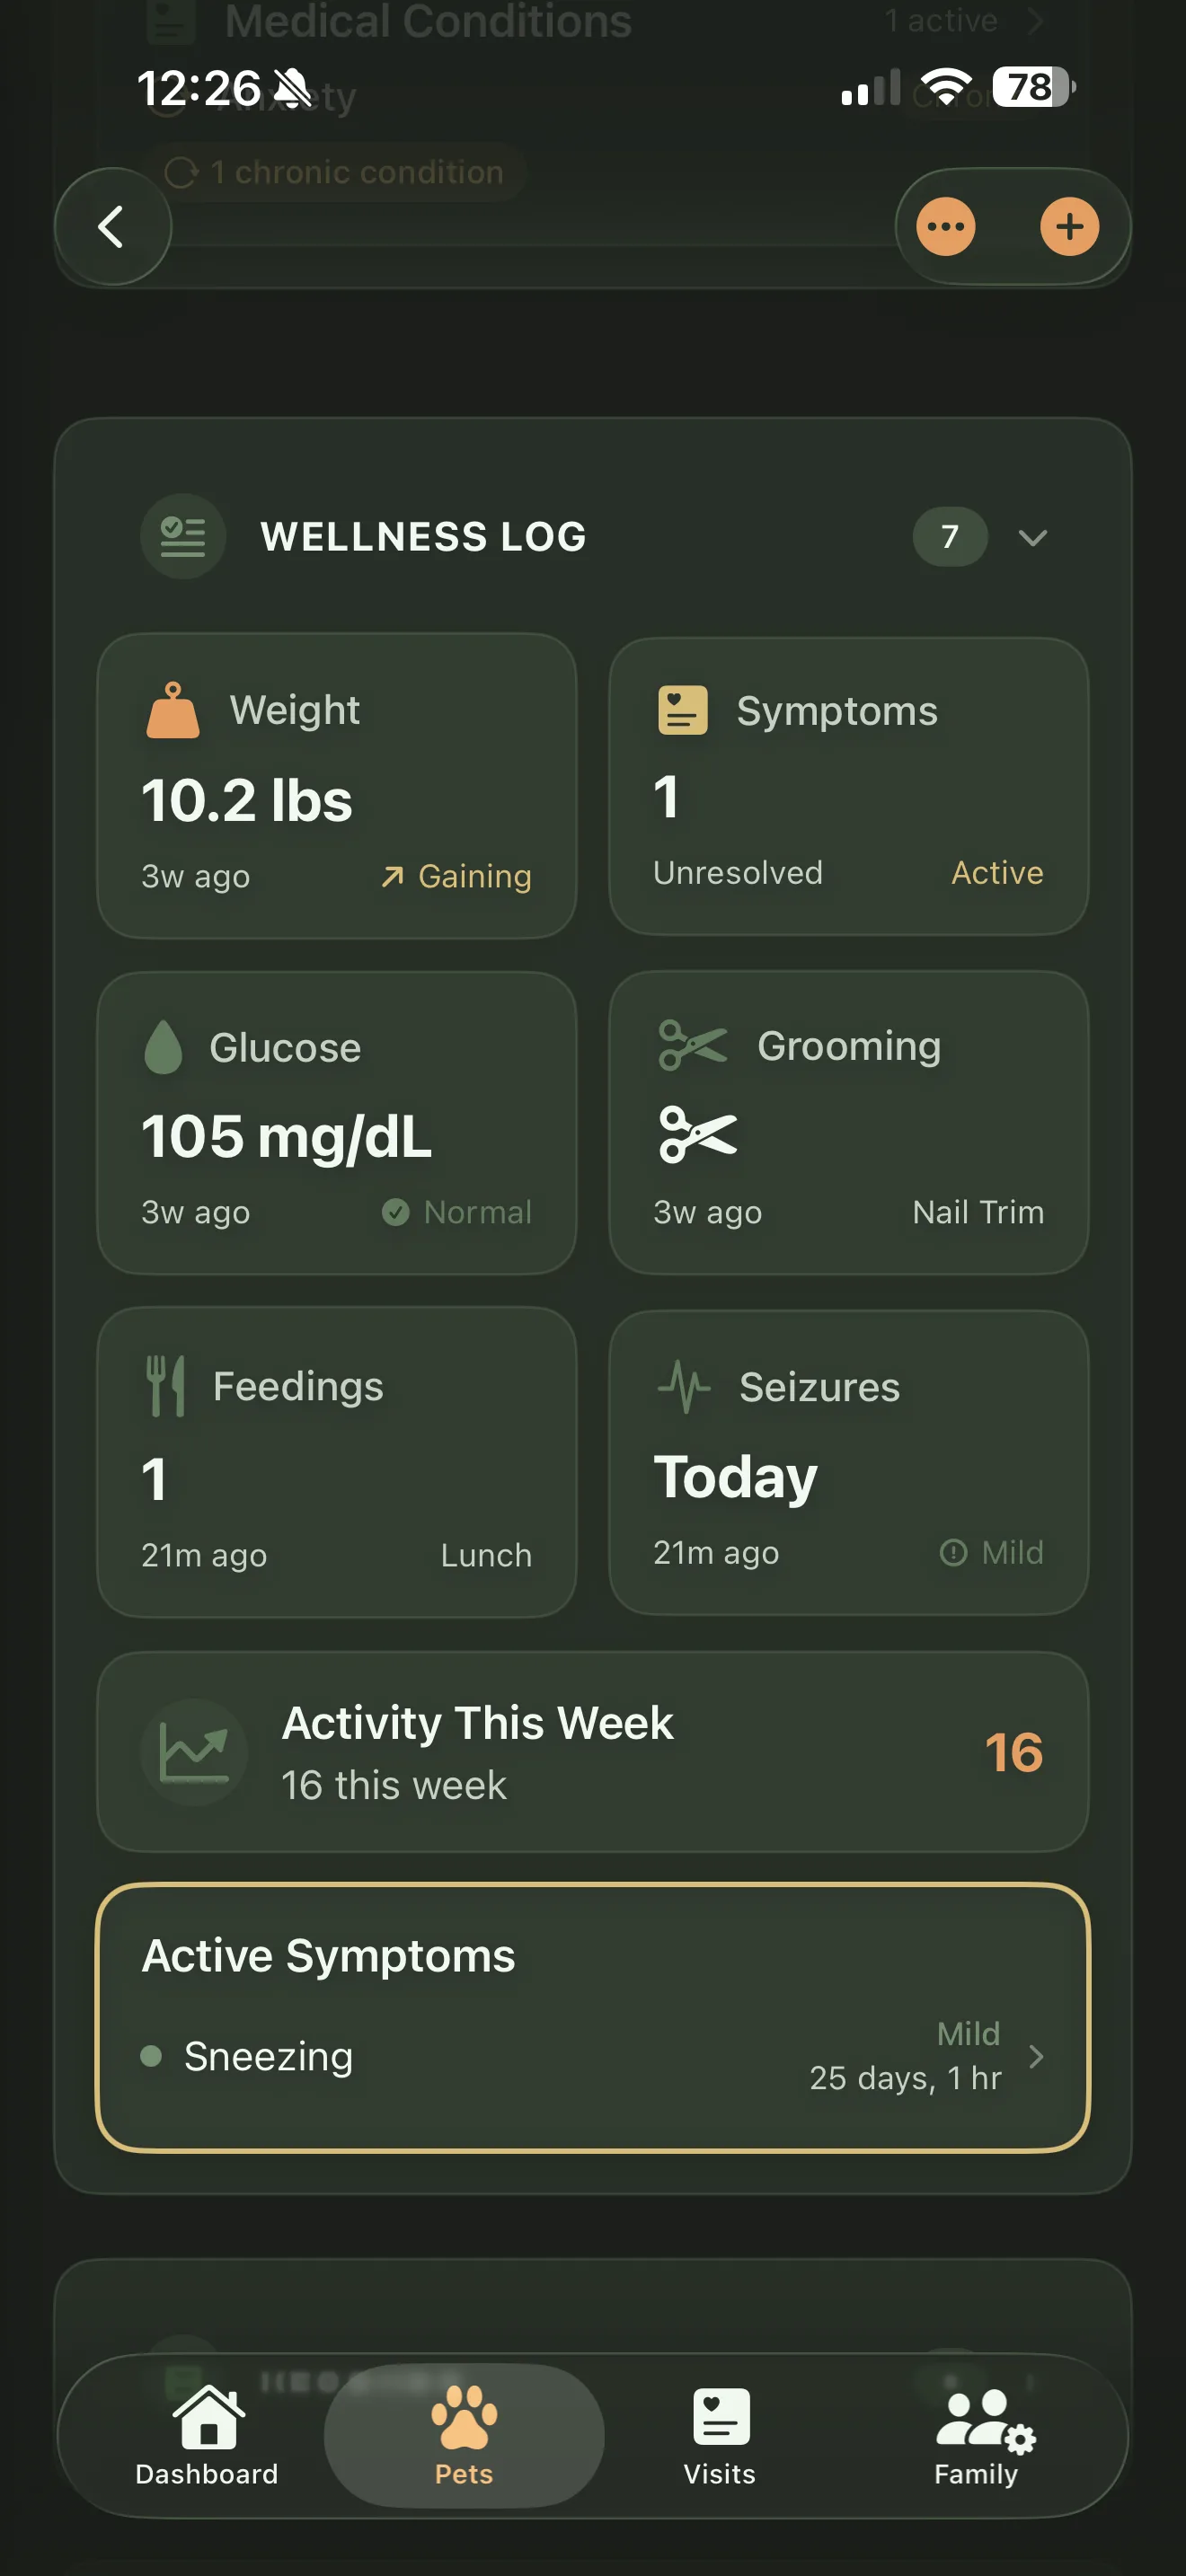Open the orange more options menu

tap(946, 227)
